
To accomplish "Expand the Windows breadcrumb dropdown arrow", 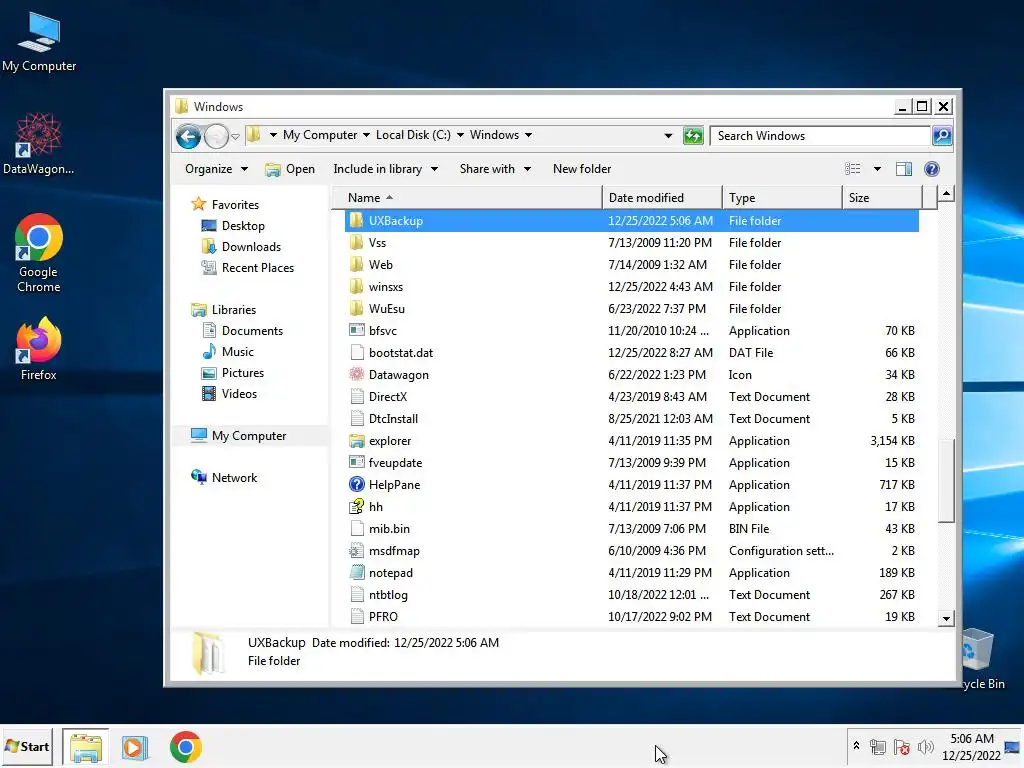I will pos(528,135).
